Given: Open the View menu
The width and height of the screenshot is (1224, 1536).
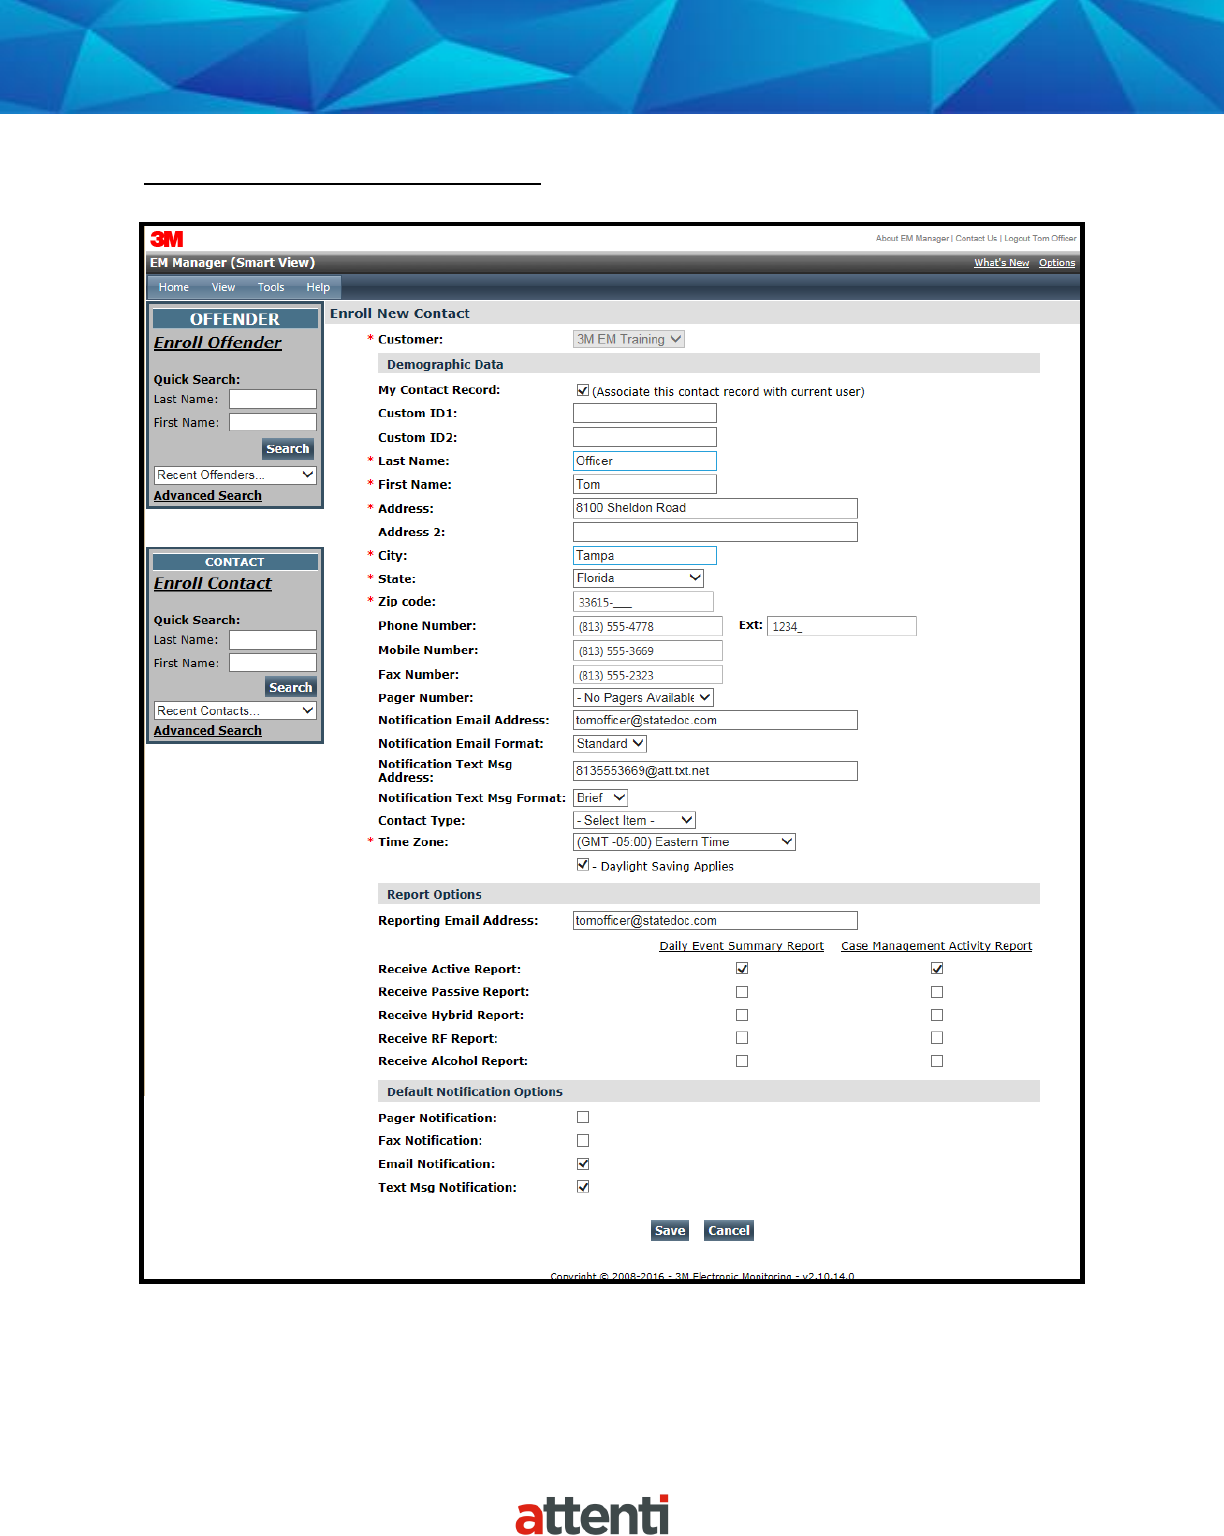Looking at the screenshot, I should pos(223,287).
